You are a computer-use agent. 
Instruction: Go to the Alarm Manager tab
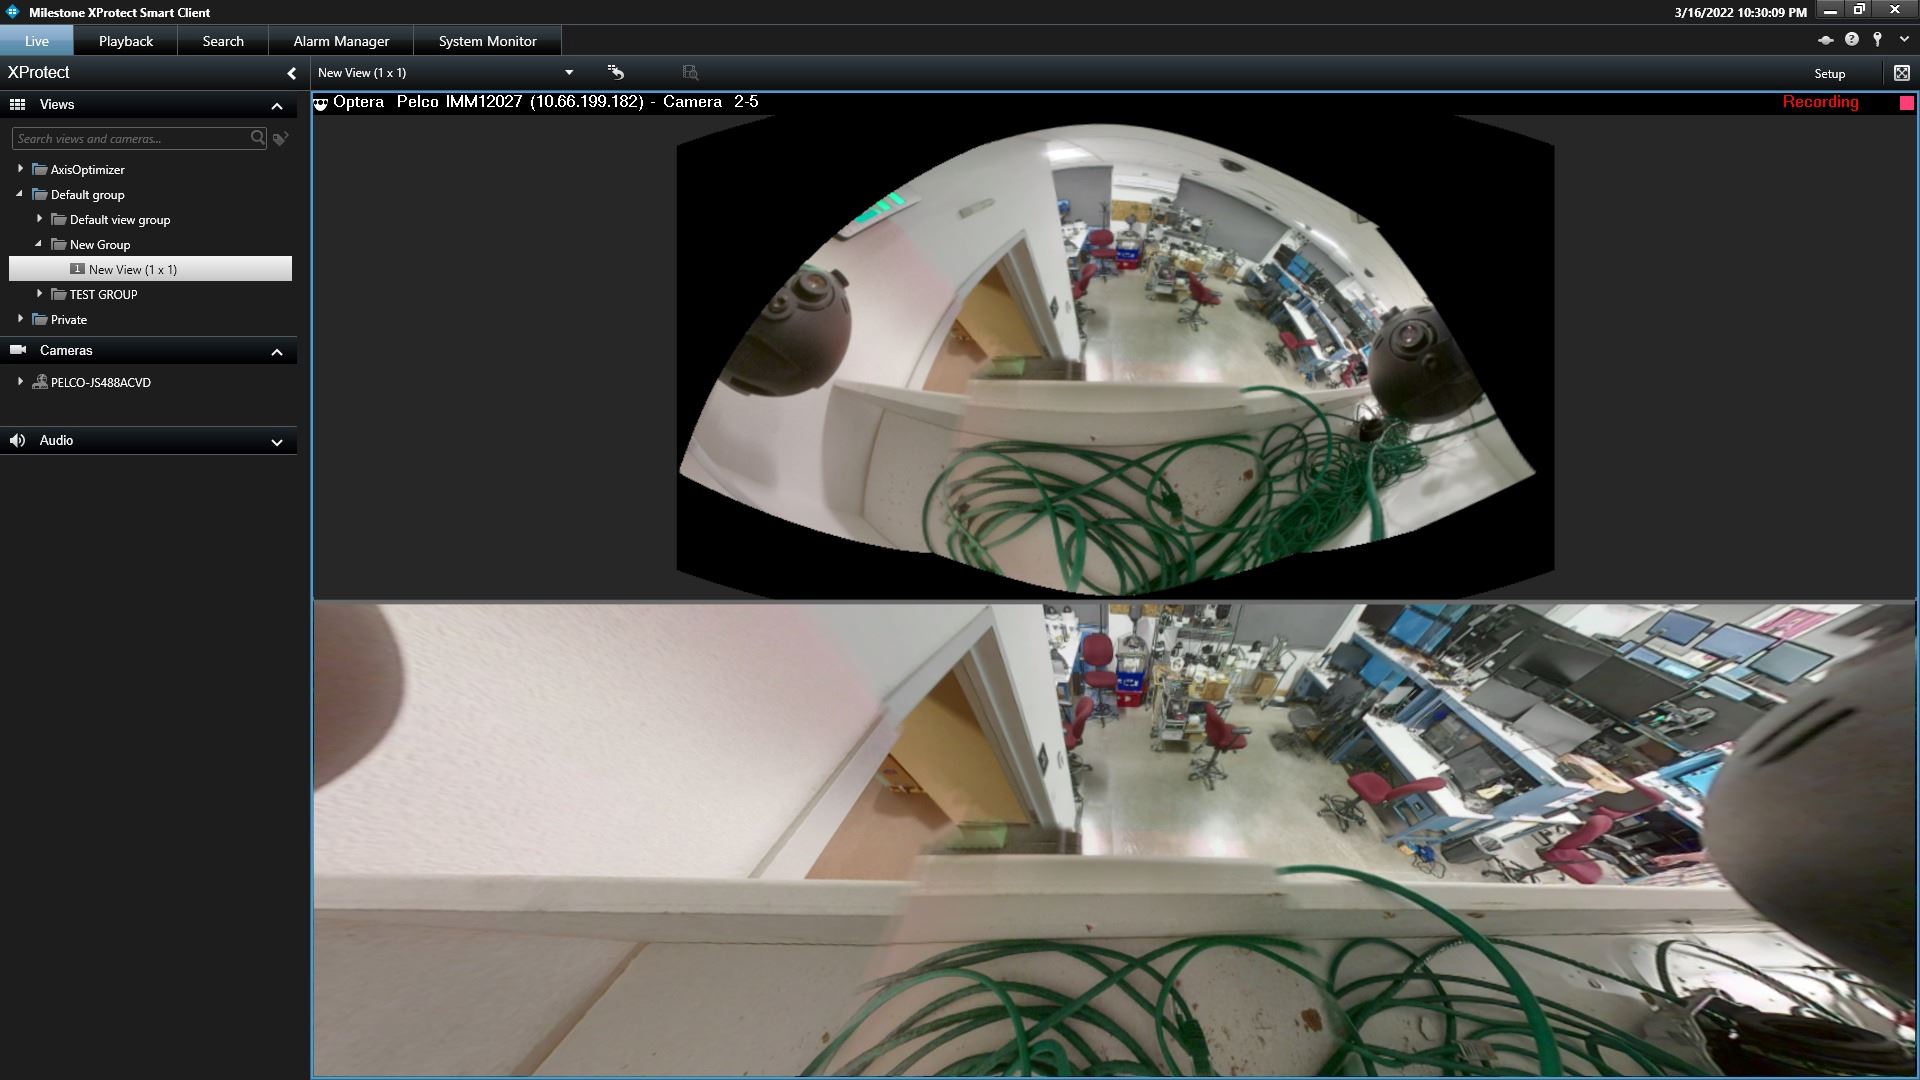click(341, 41)
